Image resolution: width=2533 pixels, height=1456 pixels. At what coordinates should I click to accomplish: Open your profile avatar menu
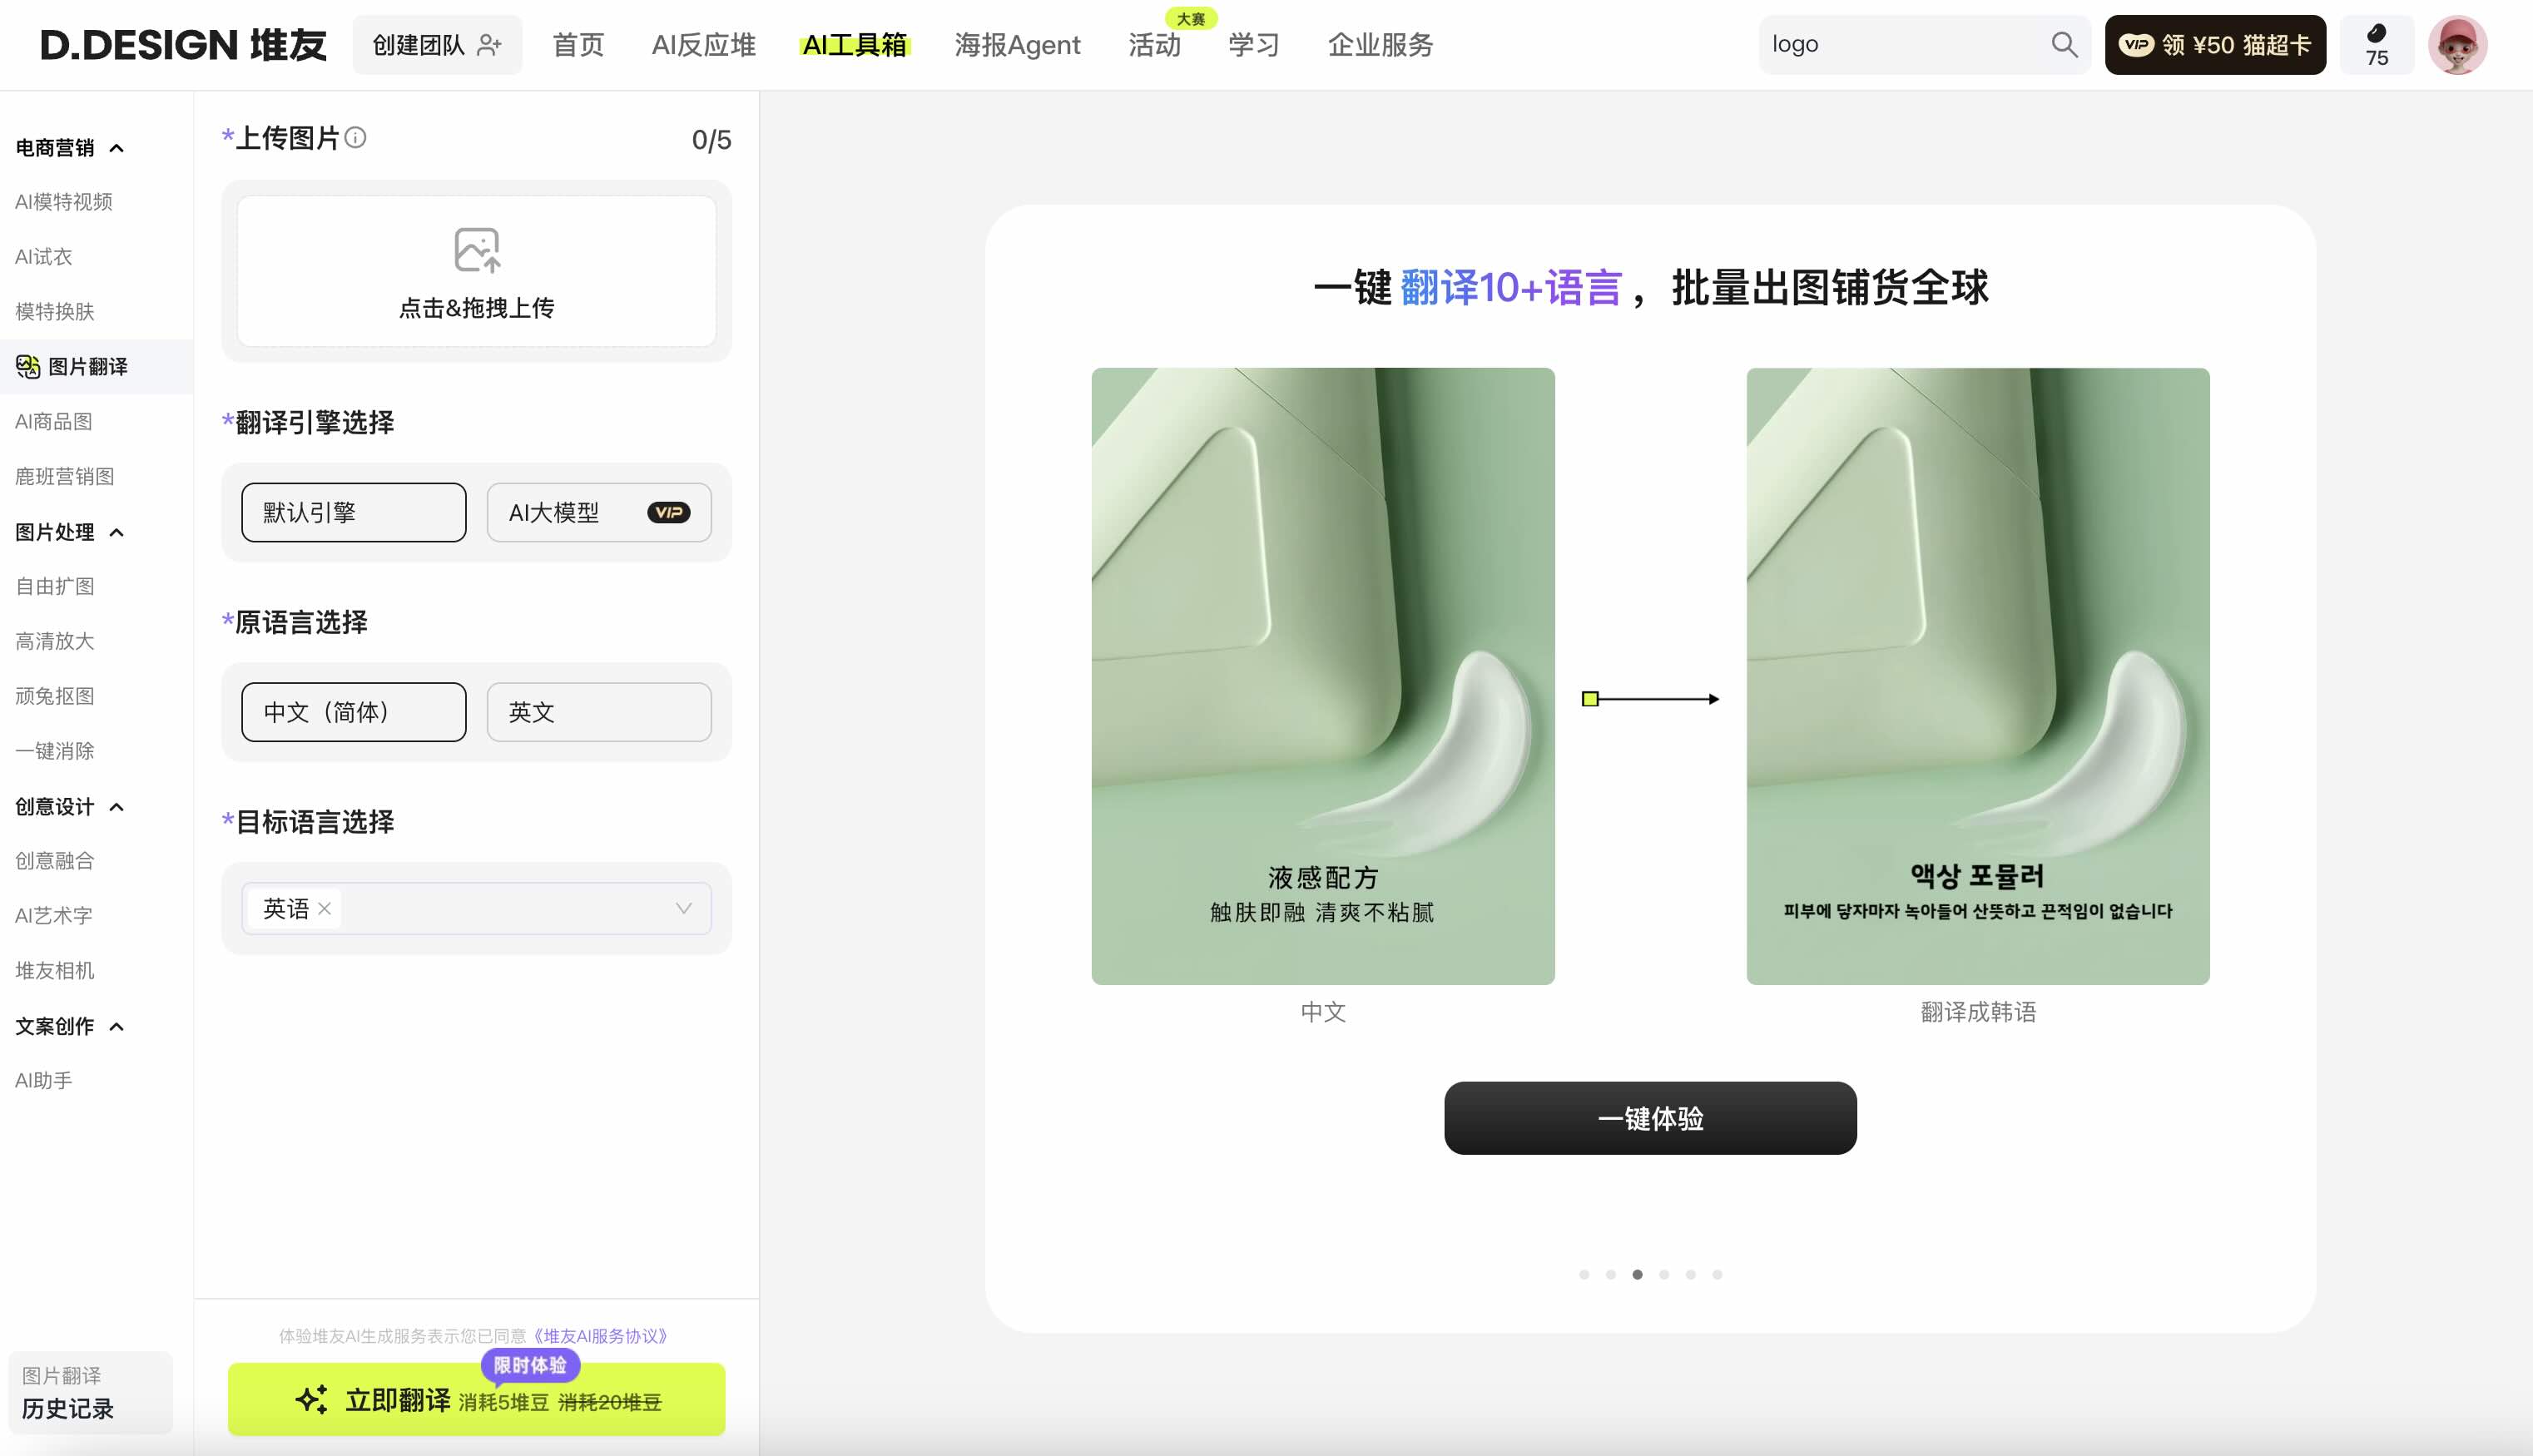(x=2459, y=44)
